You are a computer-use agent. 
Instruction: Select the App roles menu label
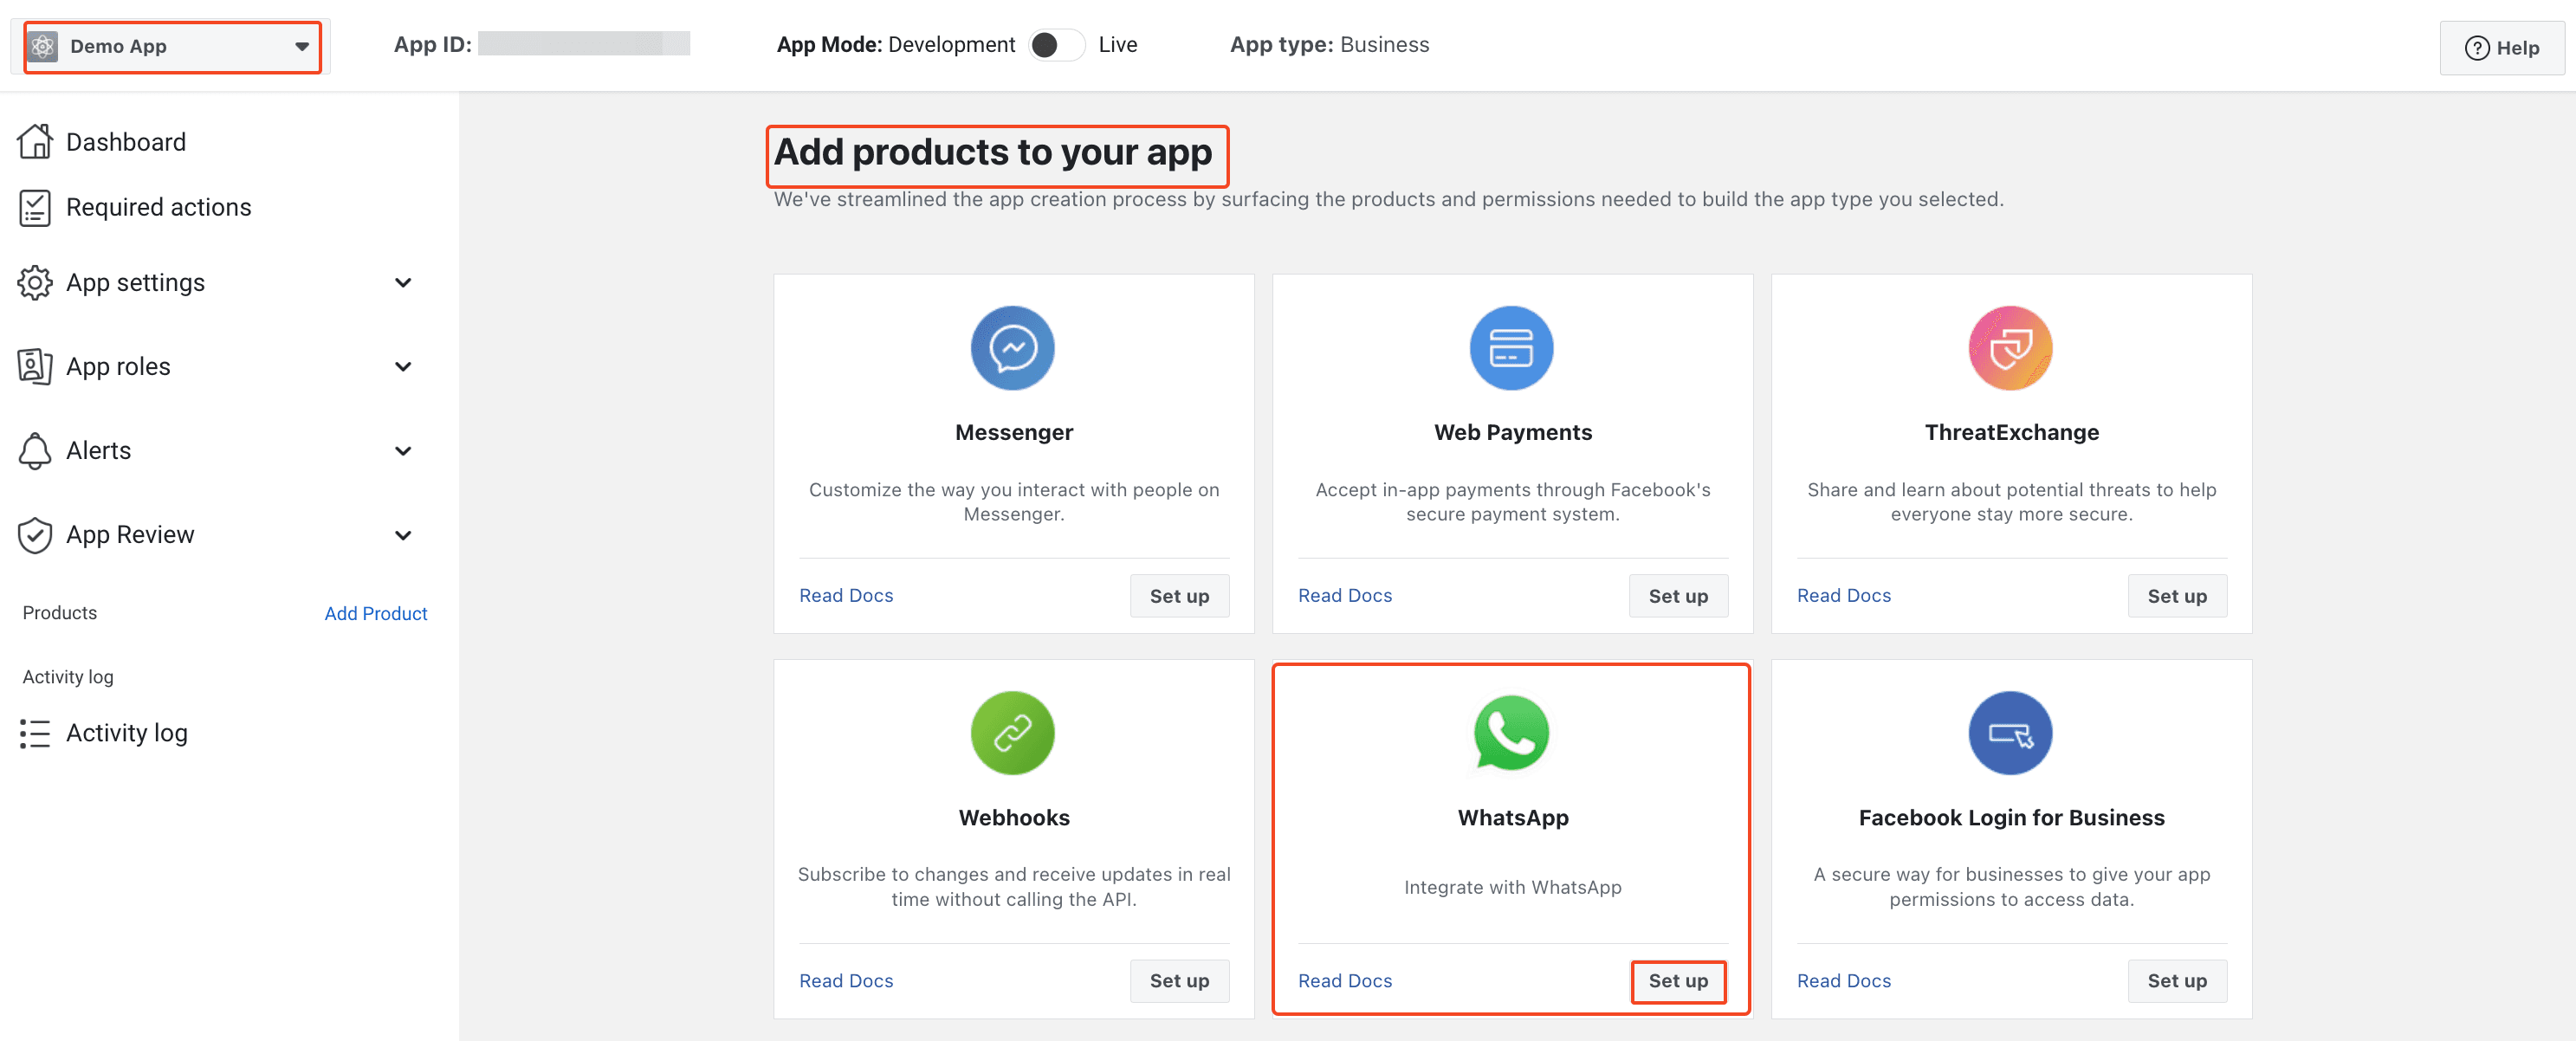(x=118, y=367)
